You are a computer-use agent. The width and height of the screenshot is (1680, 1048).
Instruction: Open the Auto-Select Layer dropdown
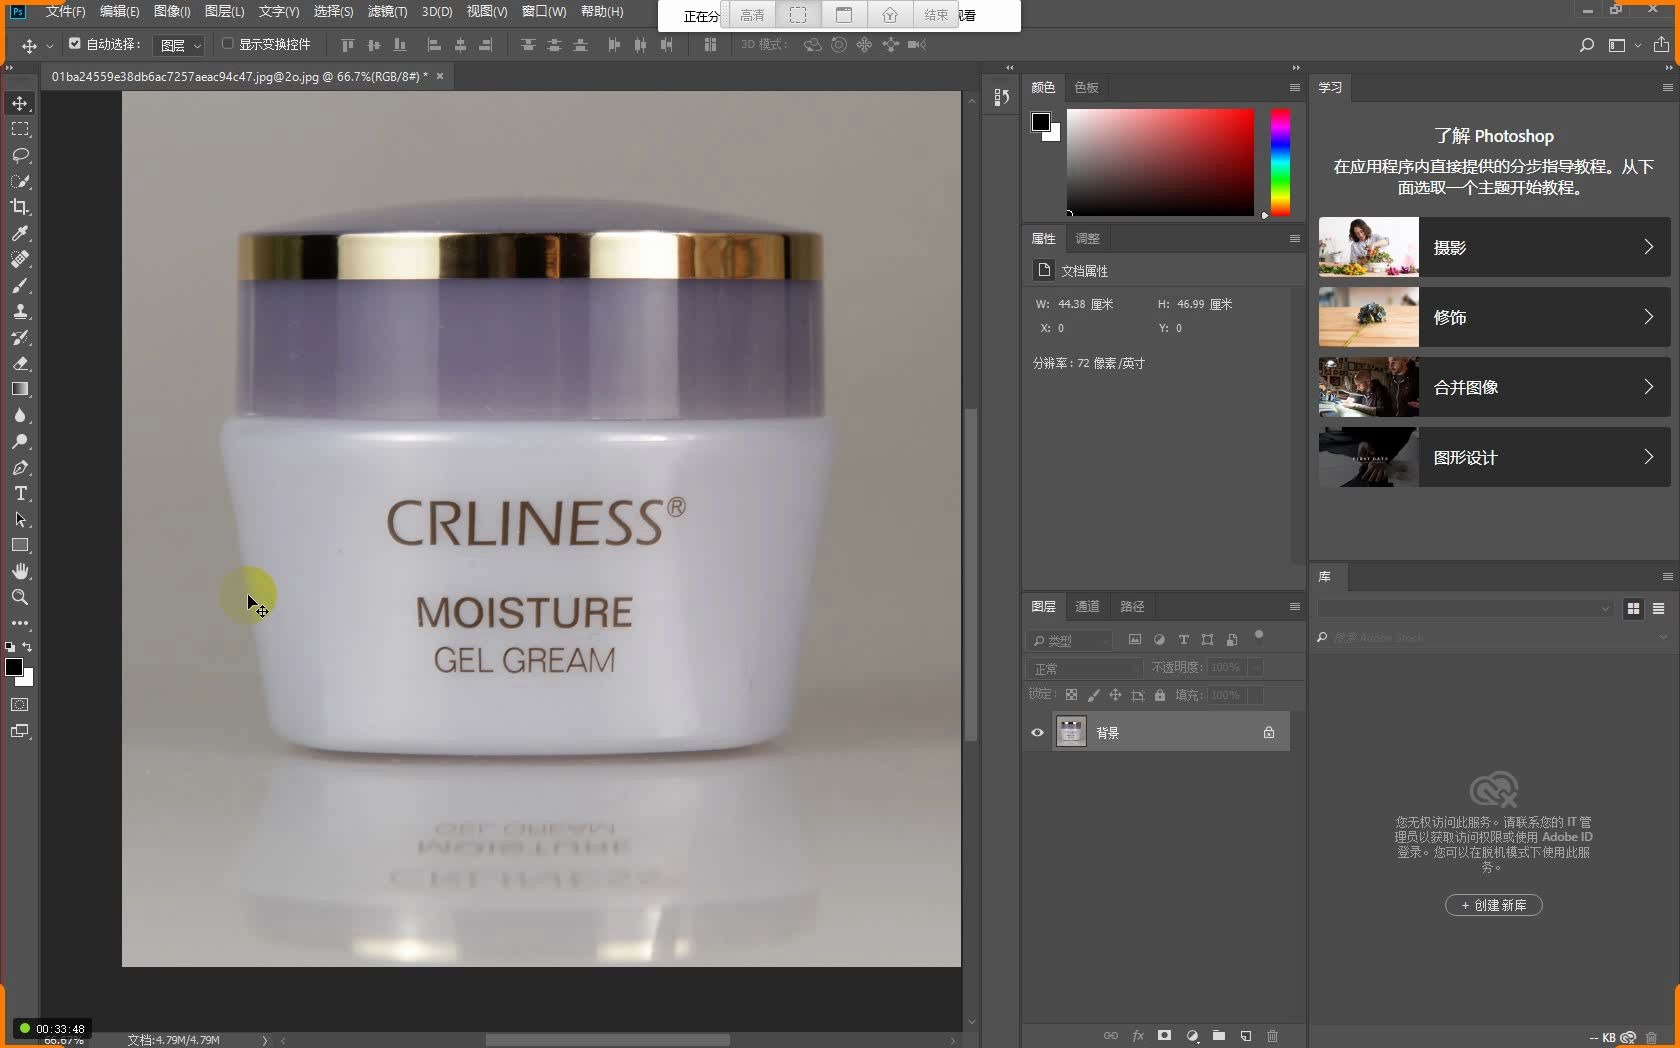pos(180,45)
